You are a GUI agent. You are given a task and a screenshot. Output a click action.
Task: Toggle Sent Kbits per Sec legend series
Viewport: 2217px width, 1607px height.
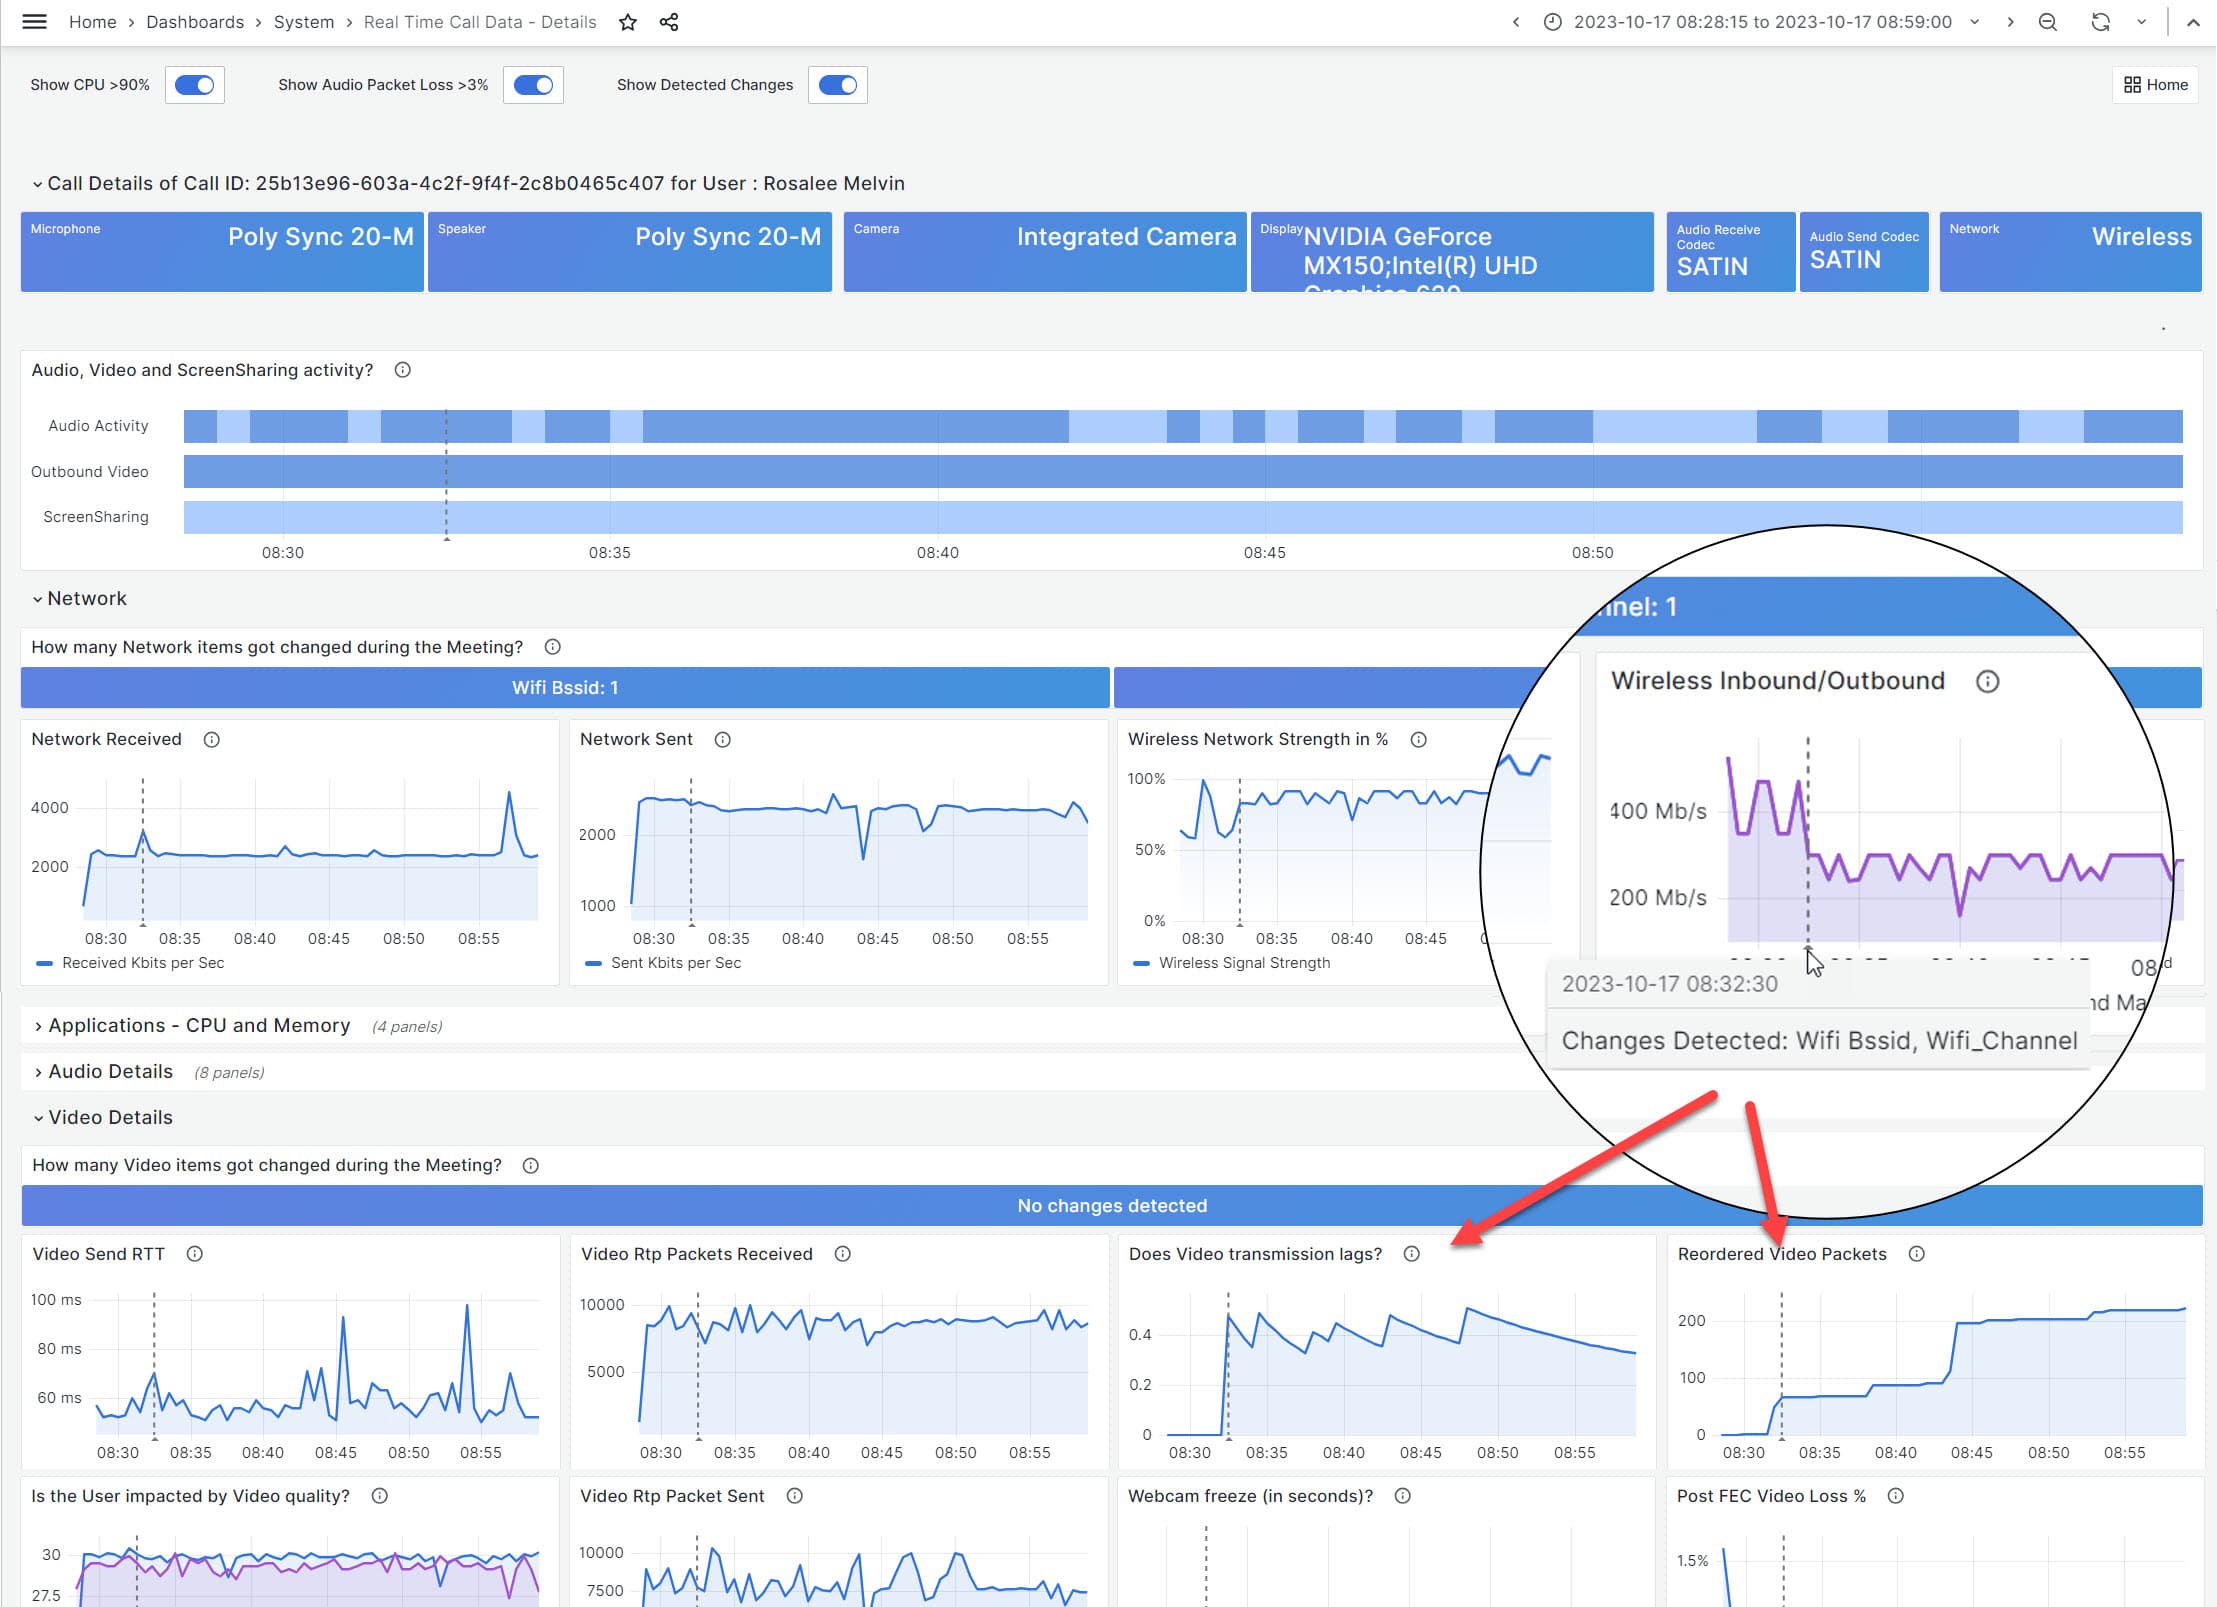(x=676, y=963)
